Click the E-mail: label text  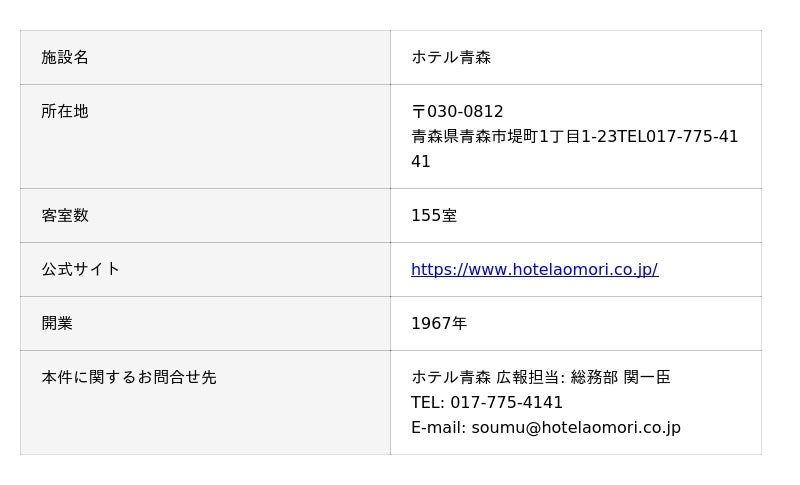[438, 427]
